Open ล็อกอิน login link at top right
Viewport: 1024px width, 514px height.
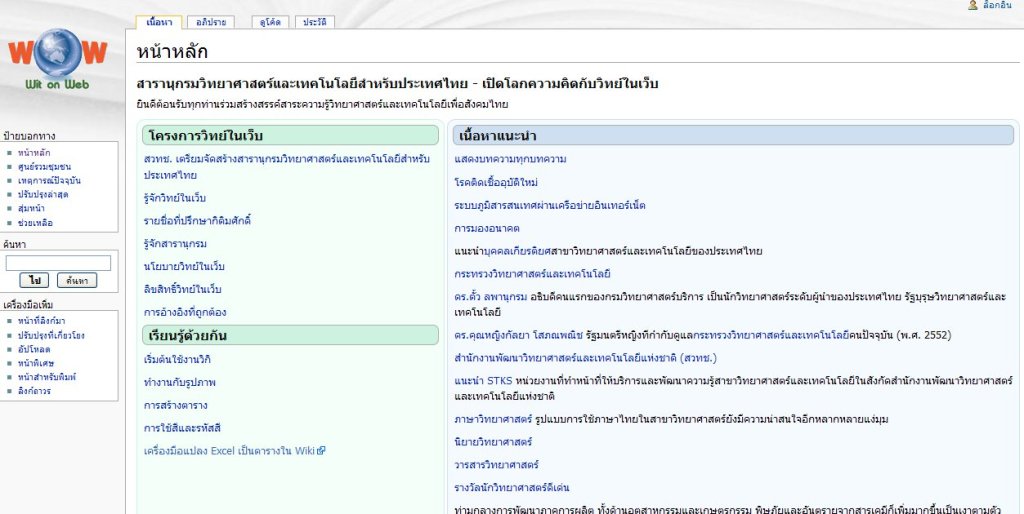pyautogui.click(x=997, y=6)
